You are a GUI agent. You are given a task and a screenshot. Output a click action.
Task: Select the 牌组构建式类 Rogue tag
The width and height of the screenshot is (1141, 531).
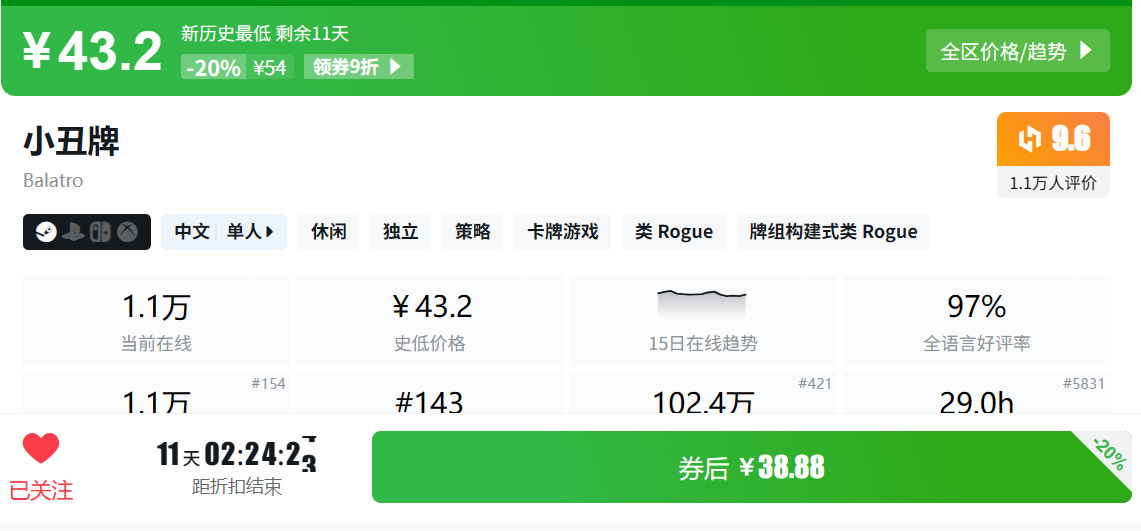click(x=833, y=232)
